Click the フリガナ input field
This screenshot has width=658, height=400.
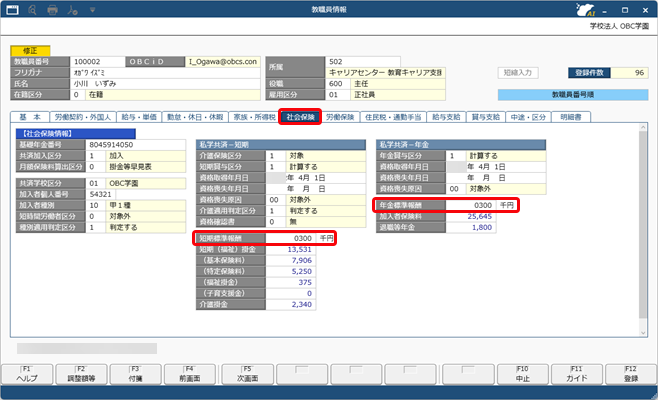(165, 73)
